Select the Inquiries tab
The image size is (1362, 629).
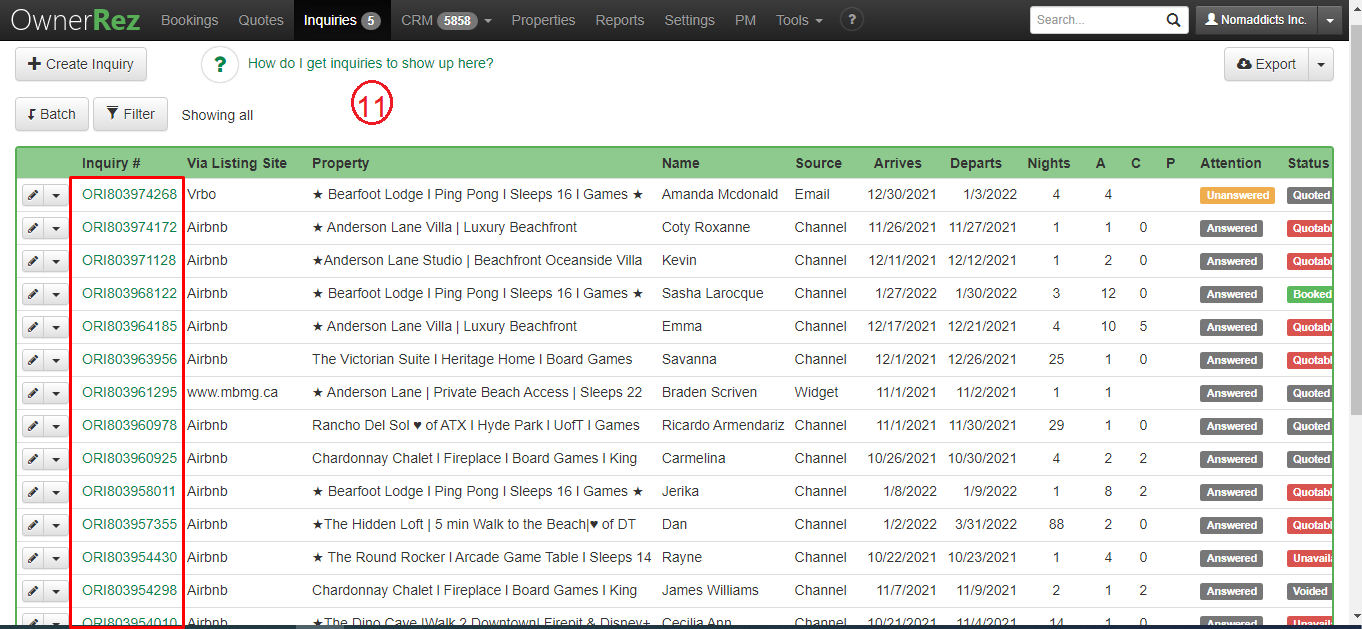coord(342,20)
